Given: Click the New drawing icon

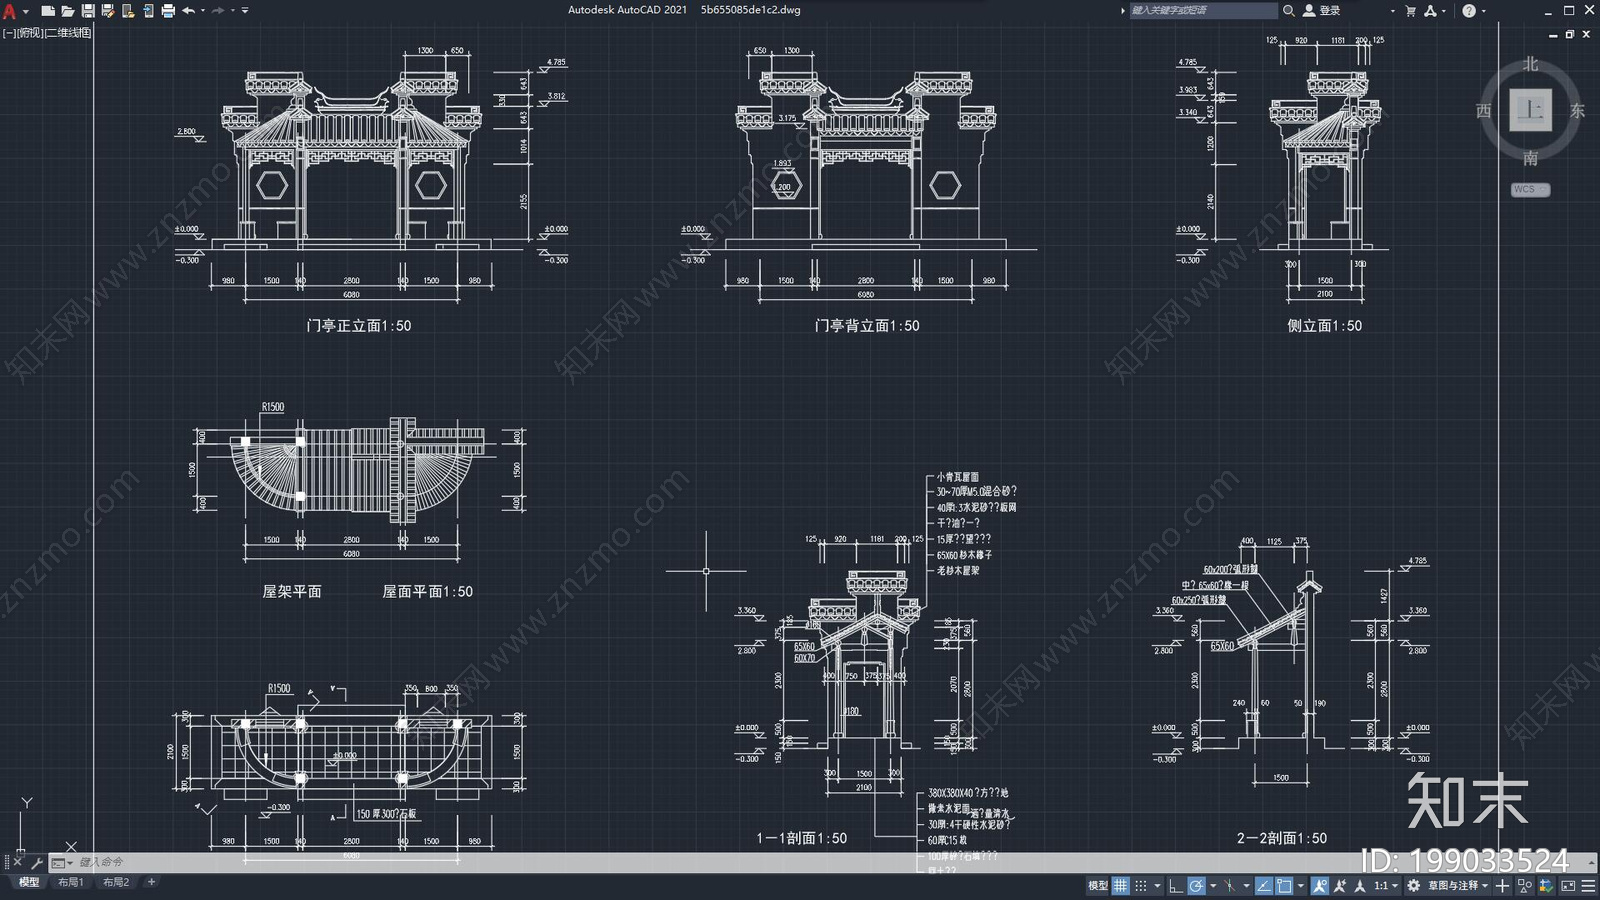Looking at the screenshot, I should [x=47, y=11].
